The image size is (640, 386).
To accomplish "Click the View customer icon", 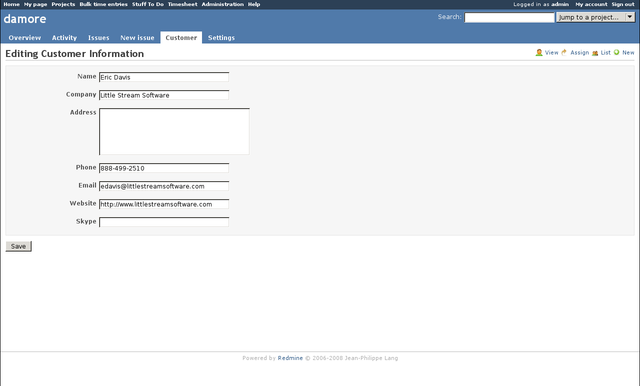I will pos(539,53).
